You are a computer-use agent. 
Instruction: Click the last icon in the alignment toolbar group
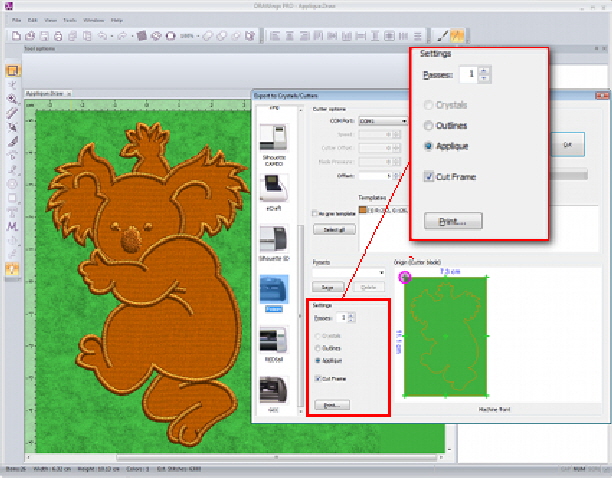[x=418, y=36]
